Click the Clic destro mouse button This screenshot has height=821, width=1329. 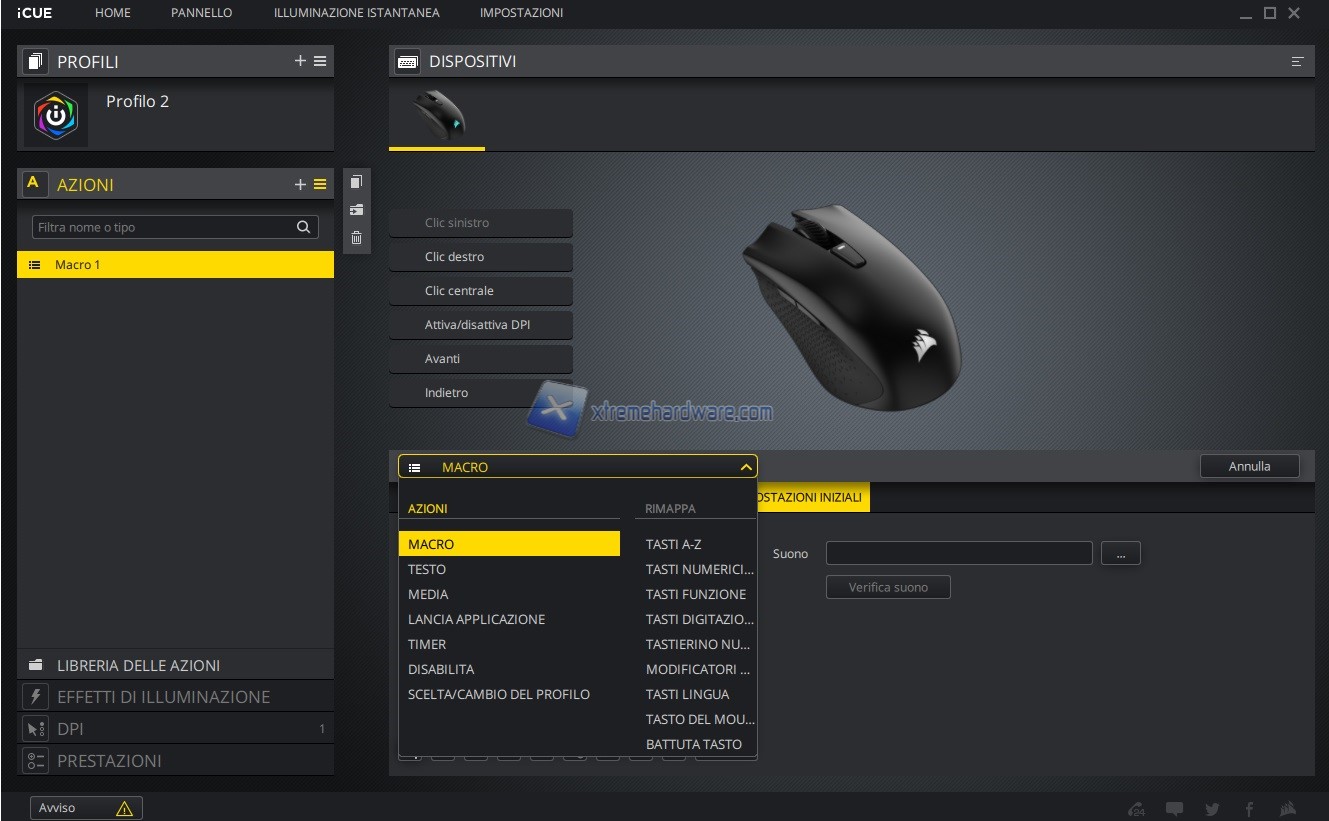[x=481, y=257]
